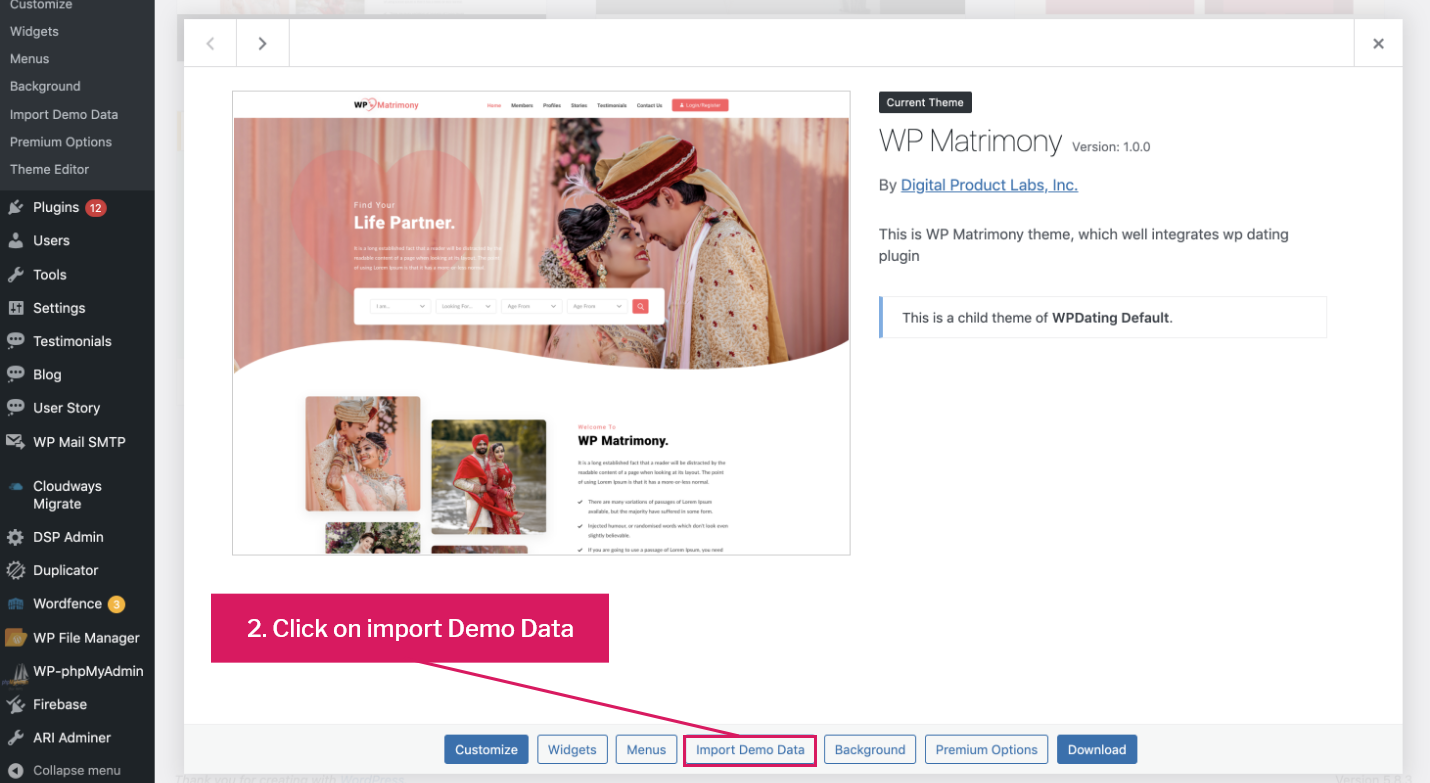
Task: Click the Current Theme label
Action: [925, 102]
